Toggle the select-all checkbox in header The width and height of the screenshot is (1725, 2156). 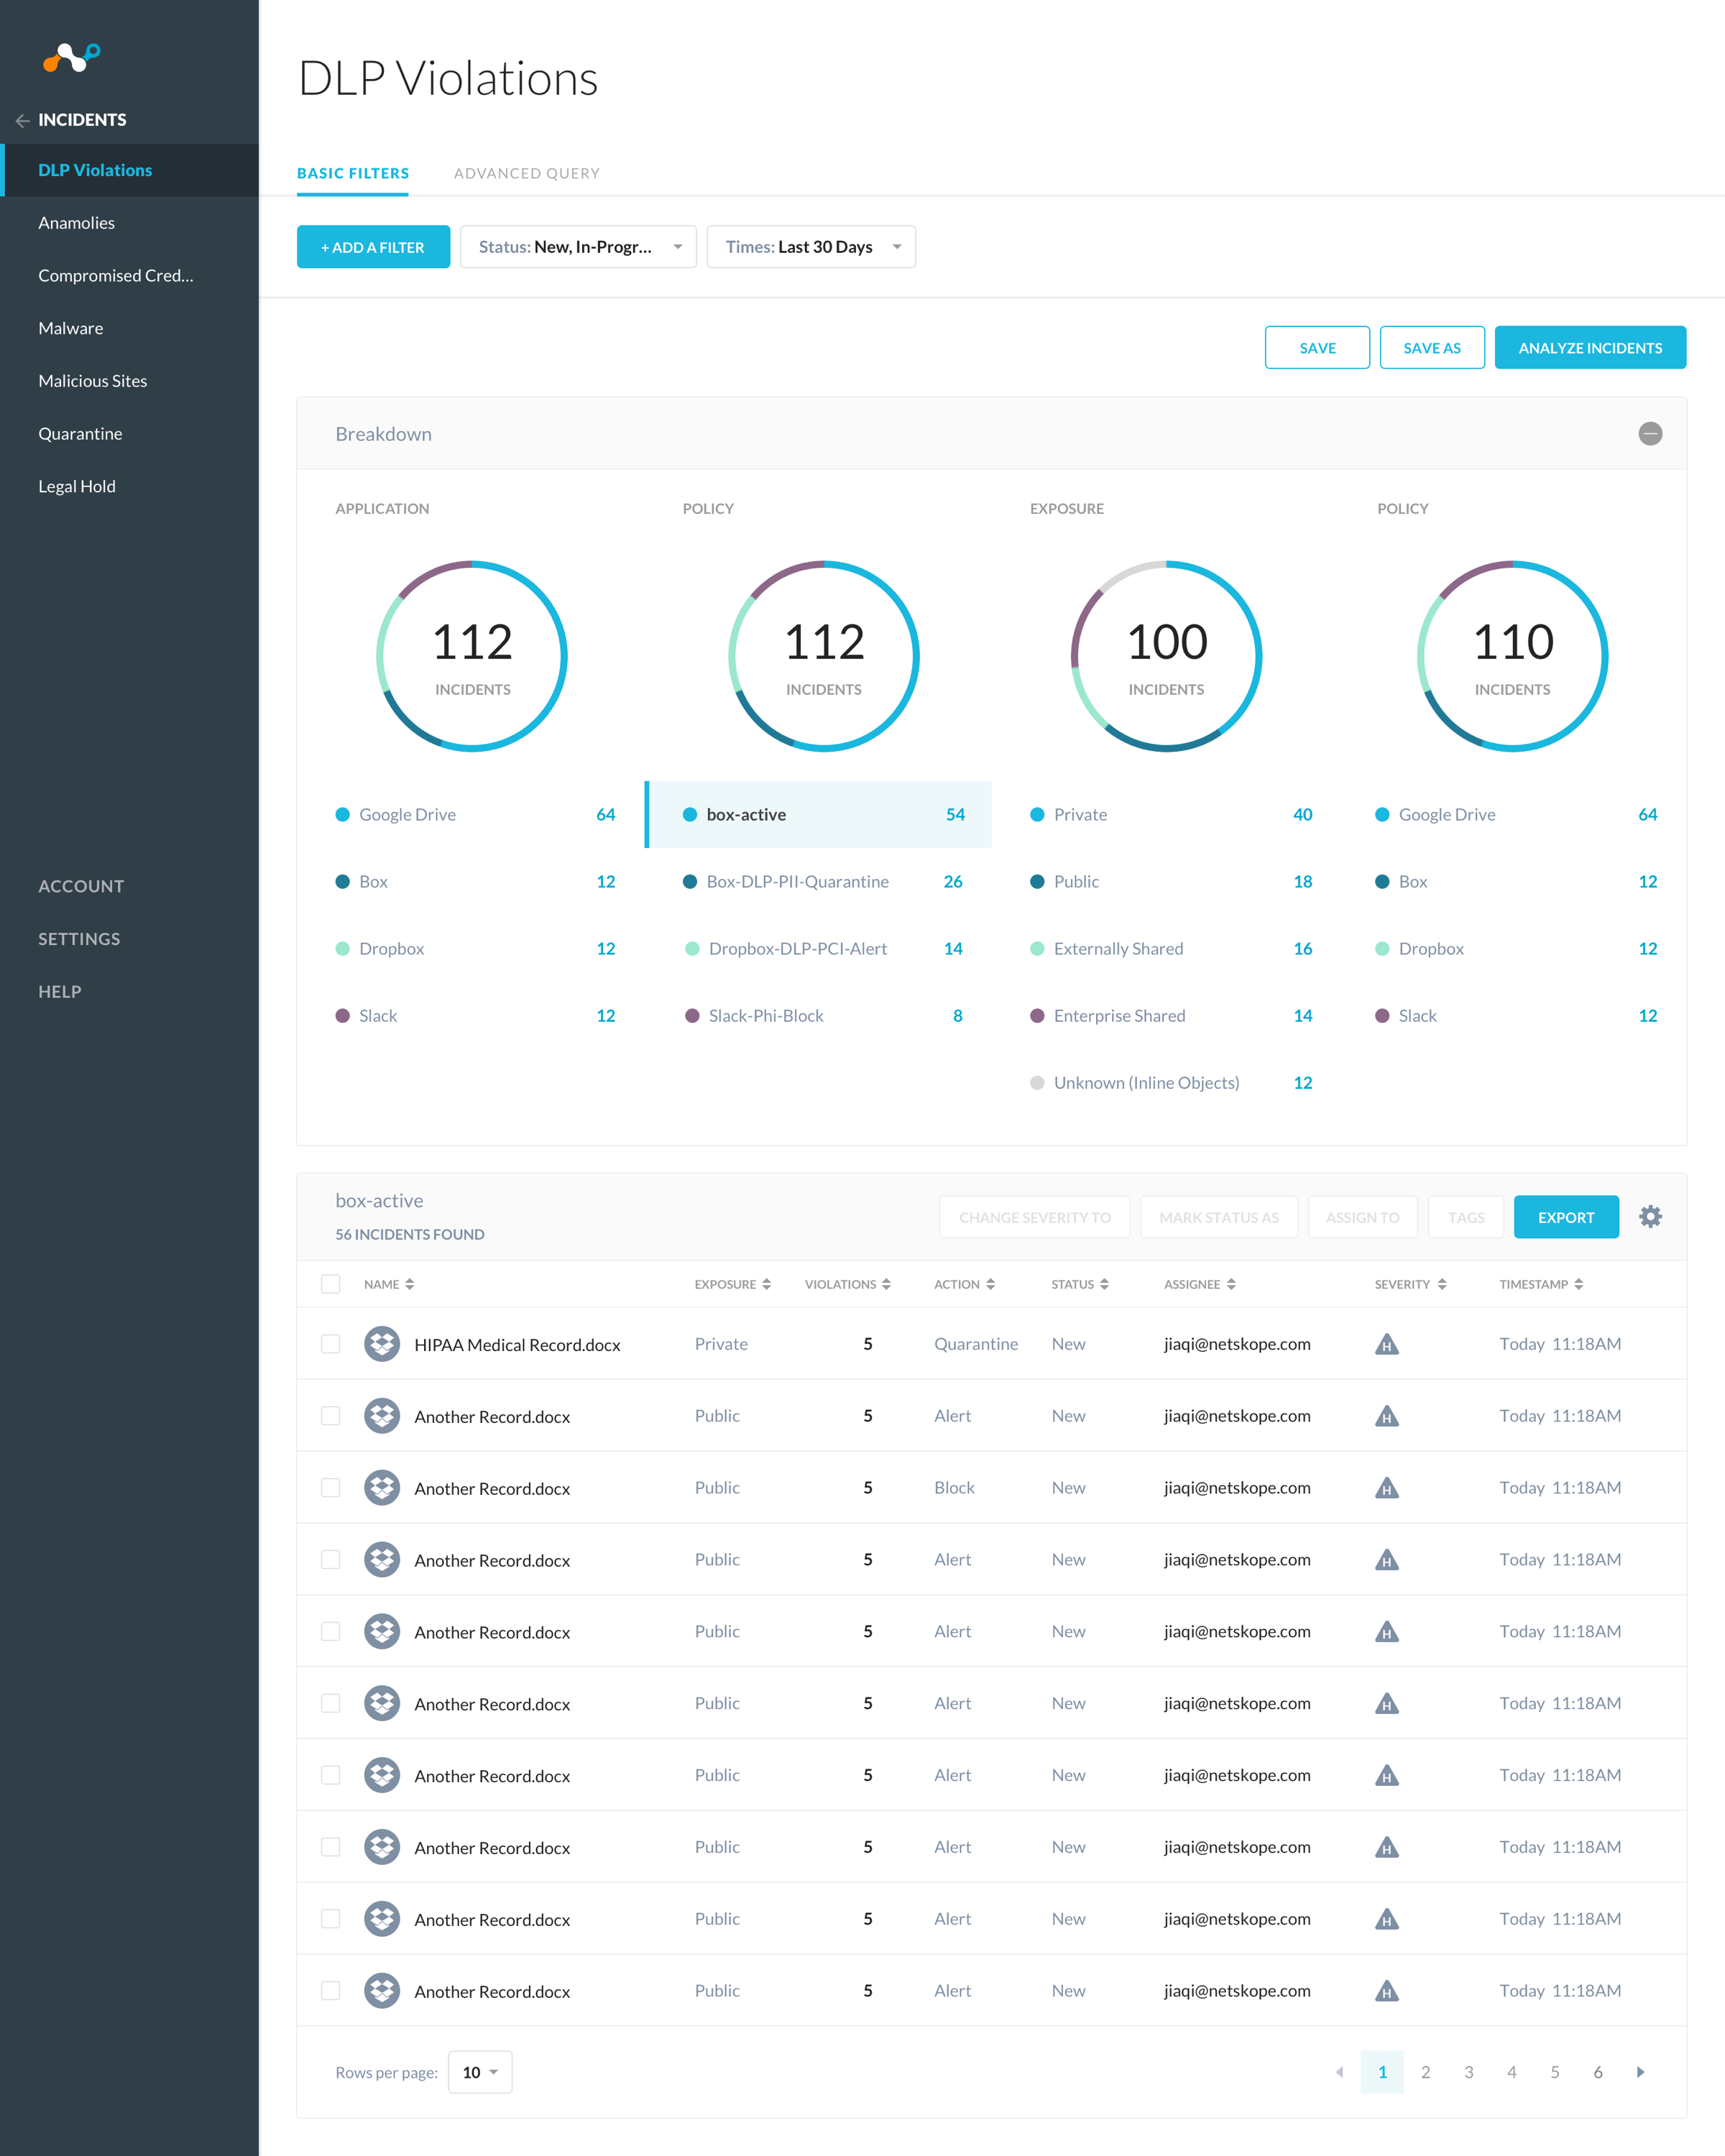click(331, 1284)
